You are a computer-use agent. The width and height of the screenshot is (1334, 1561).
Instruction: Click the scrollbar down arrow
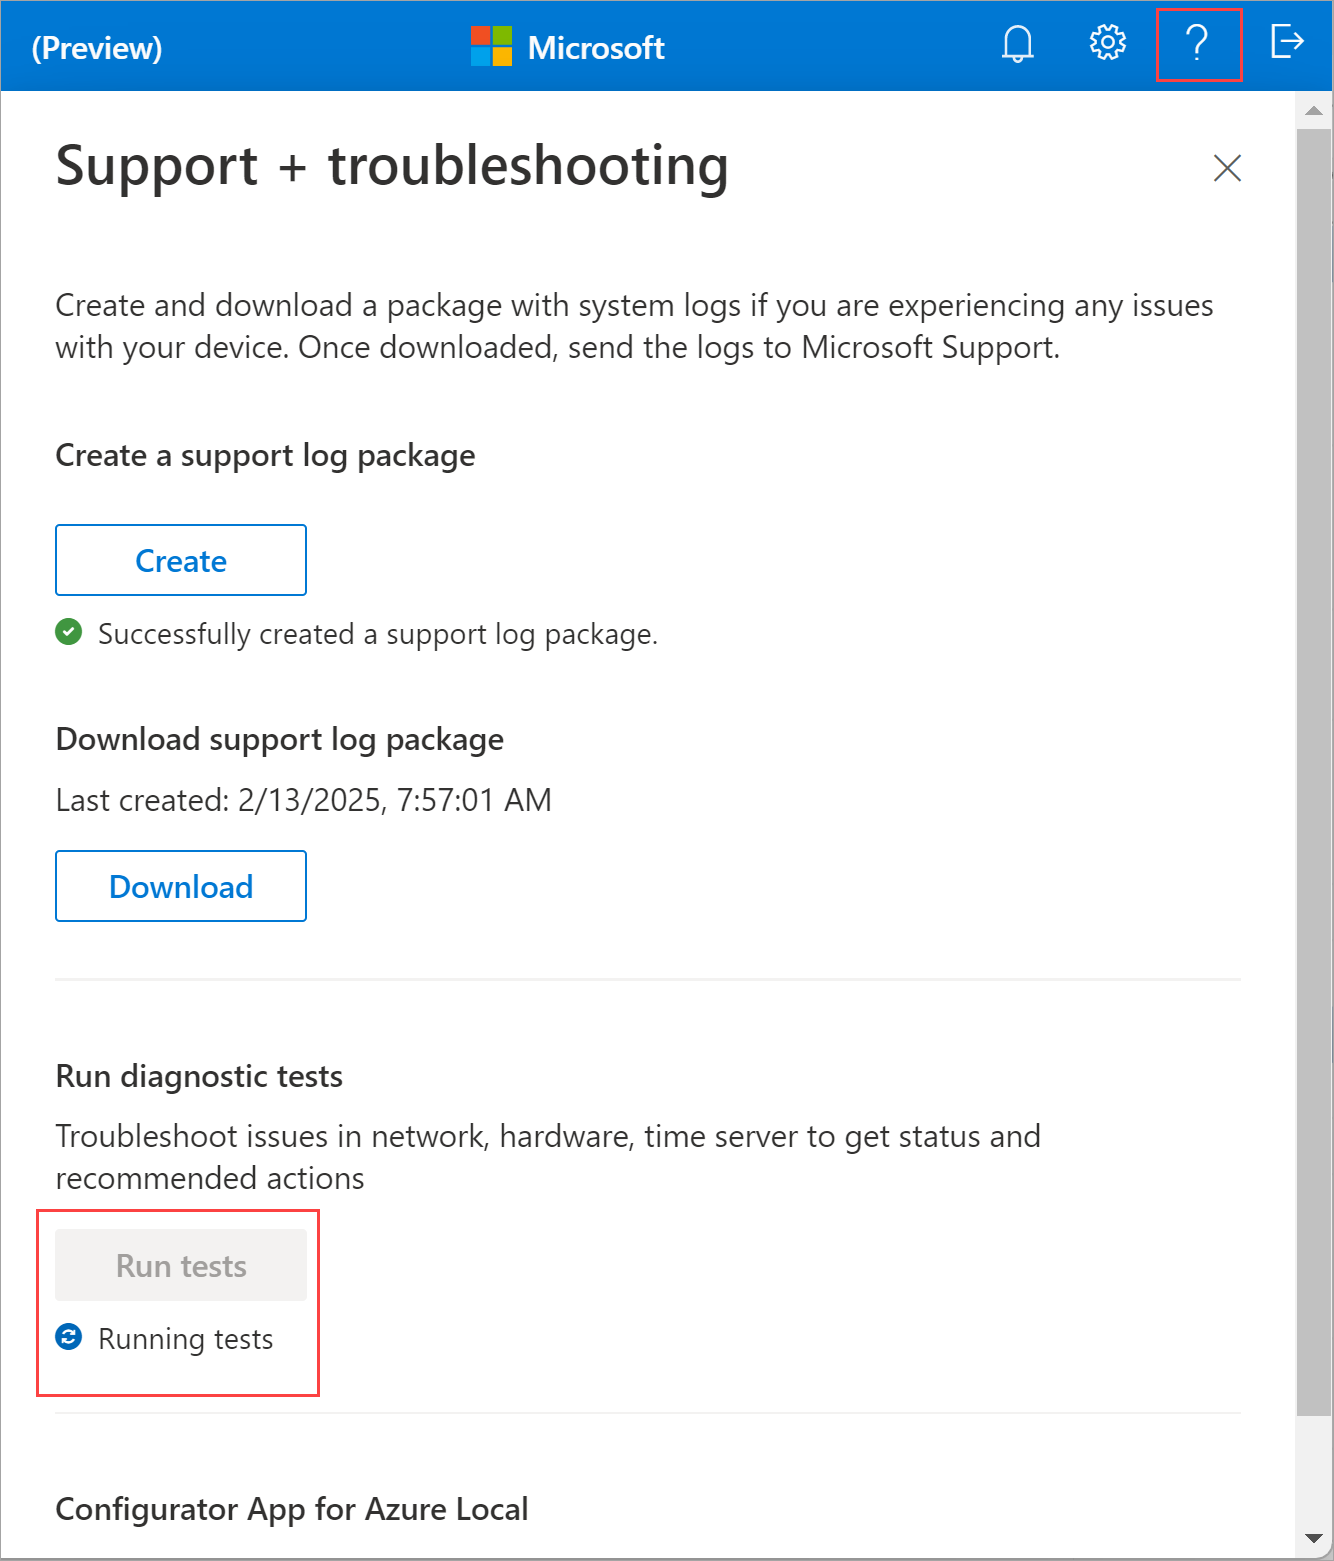pos(1314,1539)
